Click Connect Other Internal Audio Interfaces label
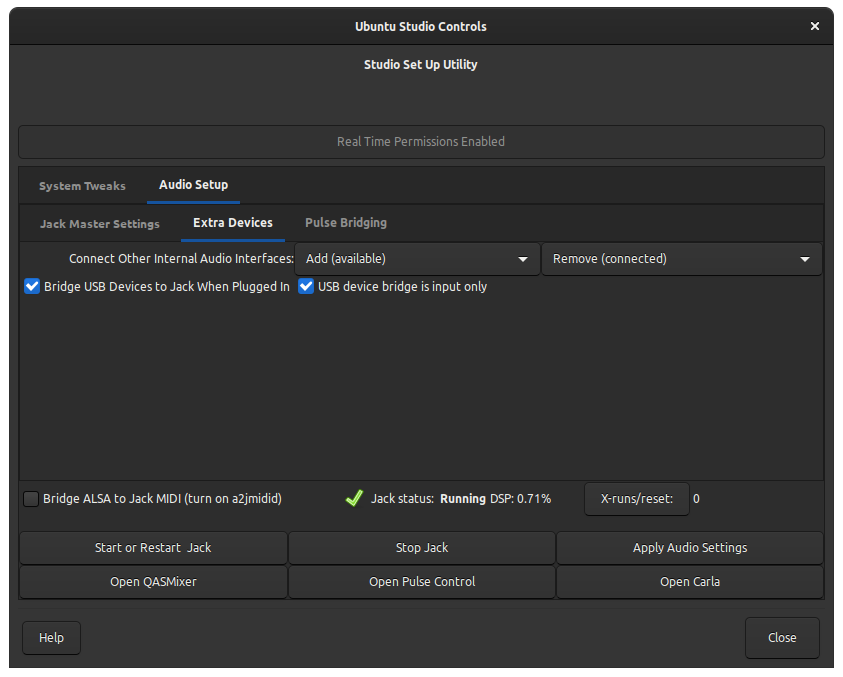Screen dimensions: 843x677 [x=181, y=259]
